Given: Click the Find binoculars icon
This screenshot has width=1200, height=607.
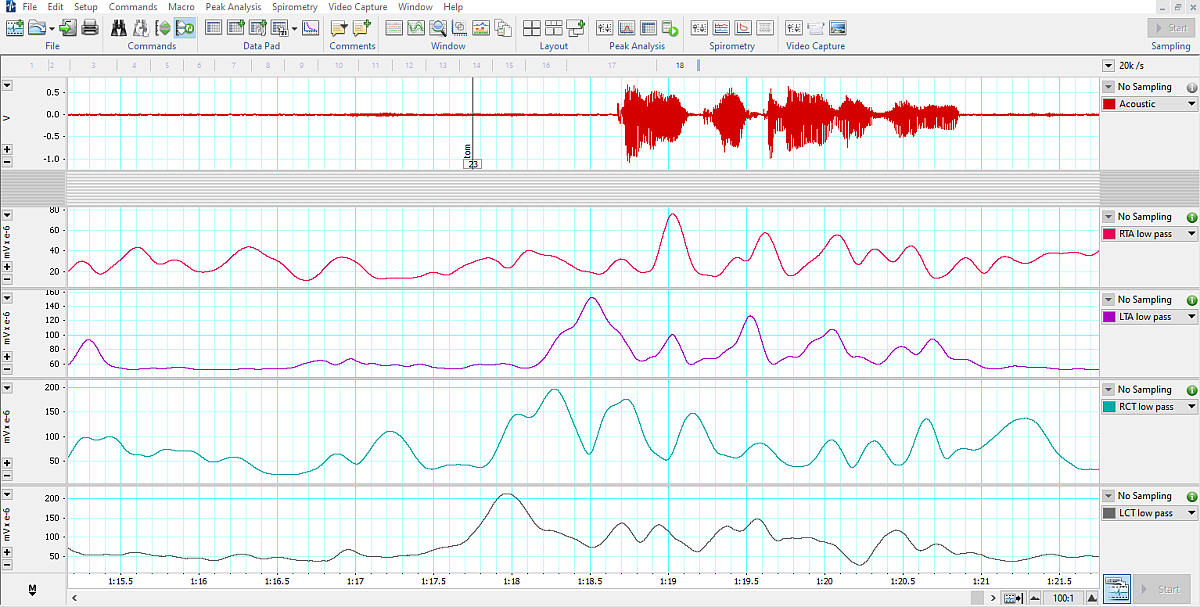Looking at the screenshot, I should (x=119, y=28).
